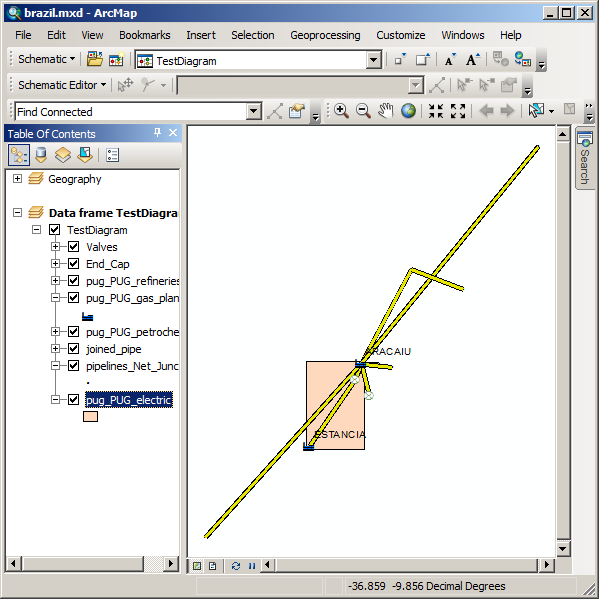Open Schematic Diagrams folder icon

(94, 60)
